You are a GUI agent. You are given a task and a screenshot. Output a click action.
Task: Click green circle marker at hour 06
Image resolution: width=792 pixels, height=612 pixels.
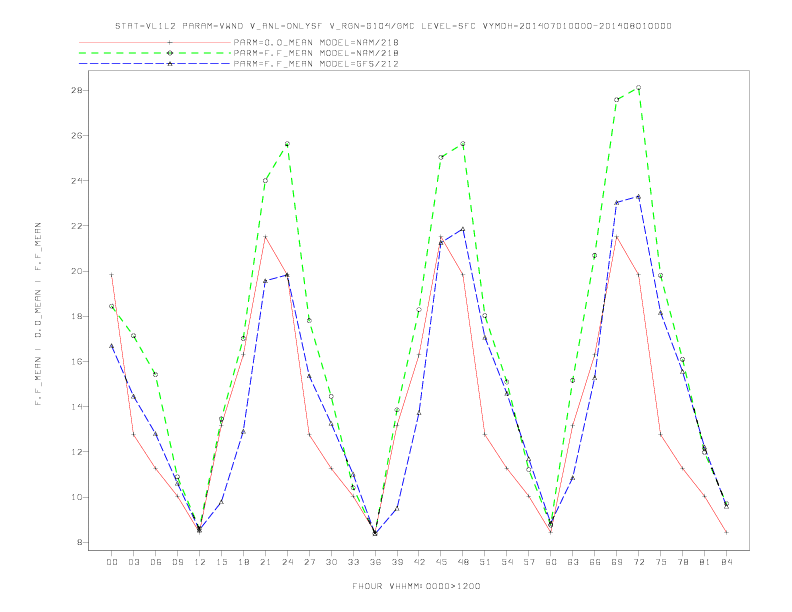coord(156,375)
